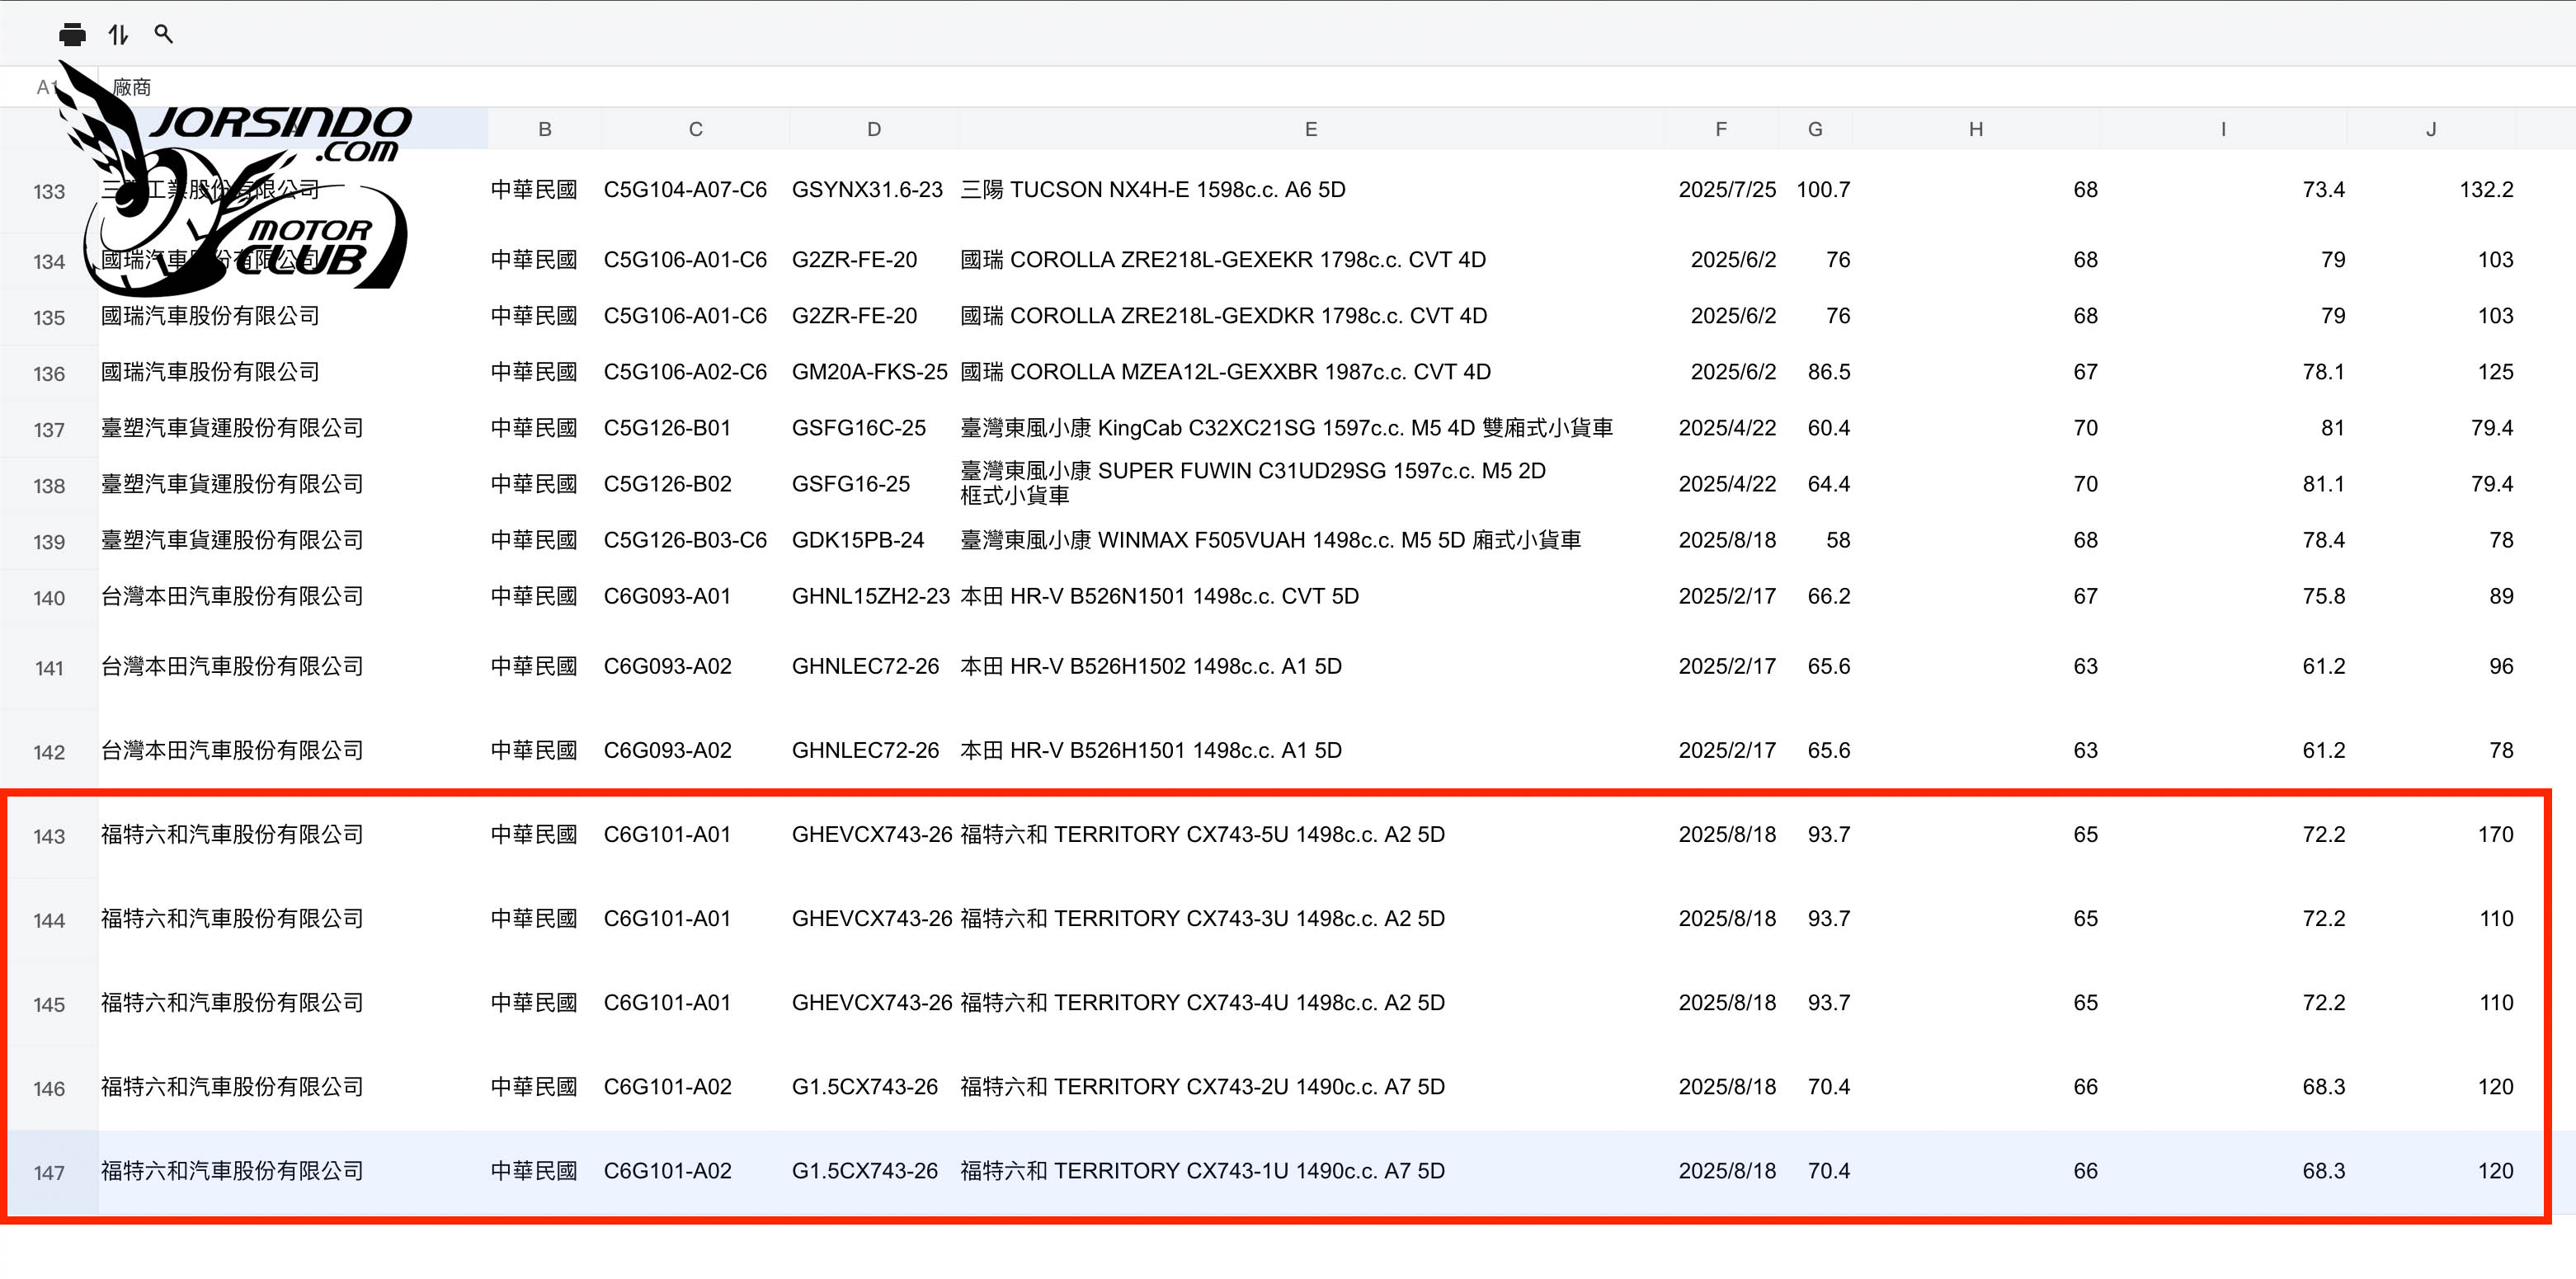
Task: Click value 100.7 in column G
Action: (x=1823, y=189)
